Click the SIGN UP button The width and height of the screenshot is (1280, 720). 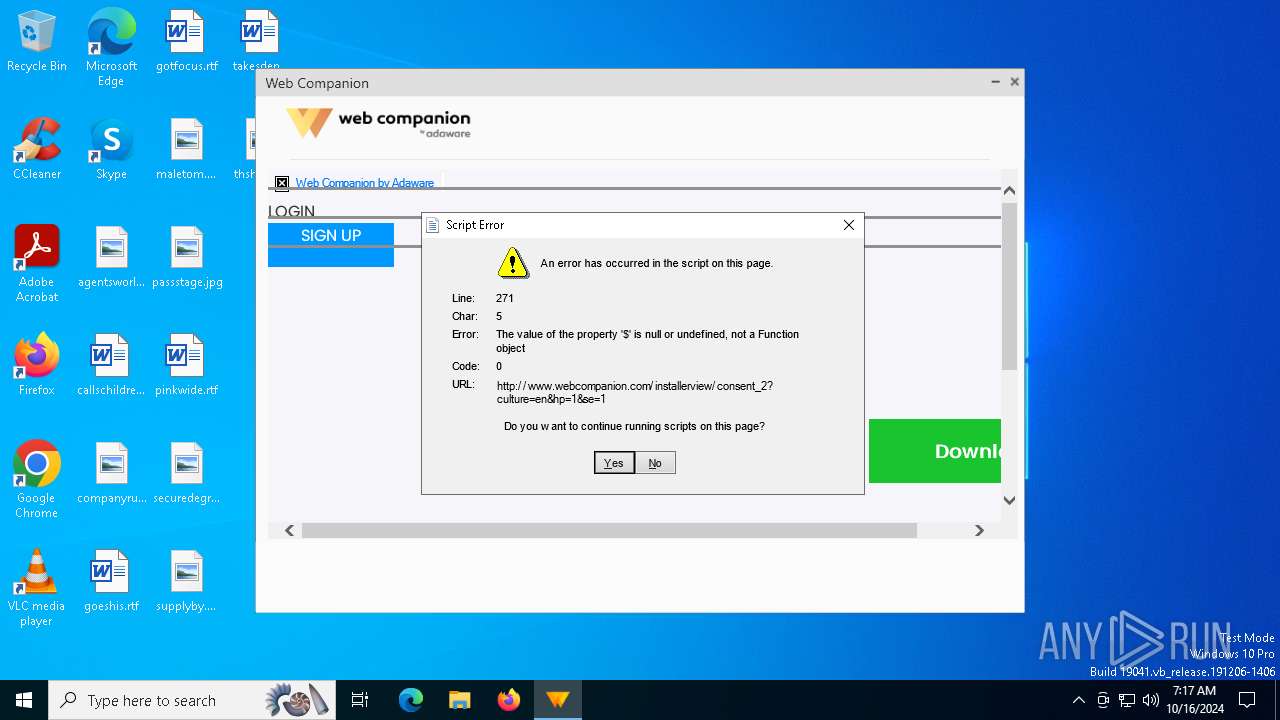[331, 236]
